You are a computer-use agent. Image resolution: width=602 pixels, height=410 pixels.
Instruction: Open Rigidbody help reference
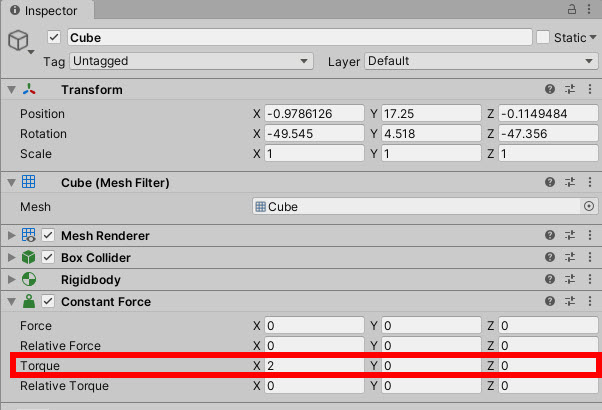pos(550,279)
